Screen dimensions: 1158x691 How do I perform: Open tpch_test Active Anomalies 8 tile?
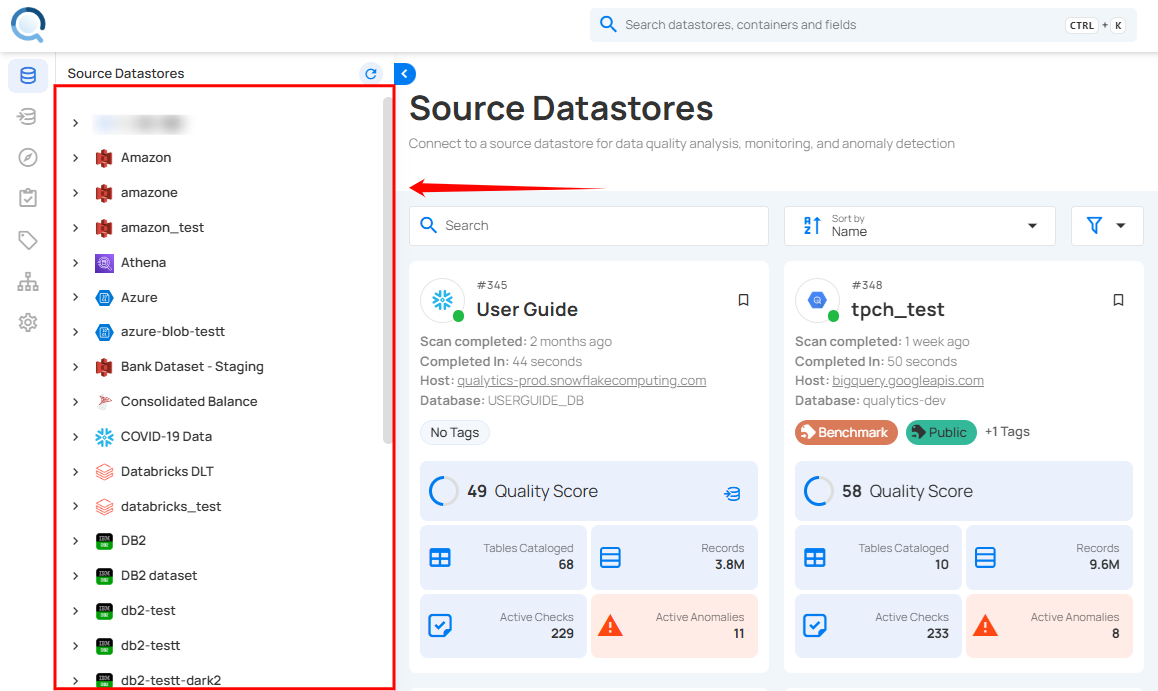point(1049,626)
